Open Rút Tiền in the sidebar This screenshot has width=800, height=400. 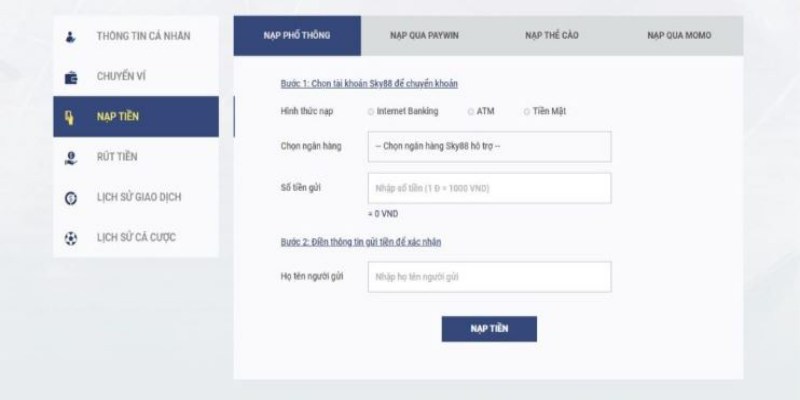click(x=136, y=157)
